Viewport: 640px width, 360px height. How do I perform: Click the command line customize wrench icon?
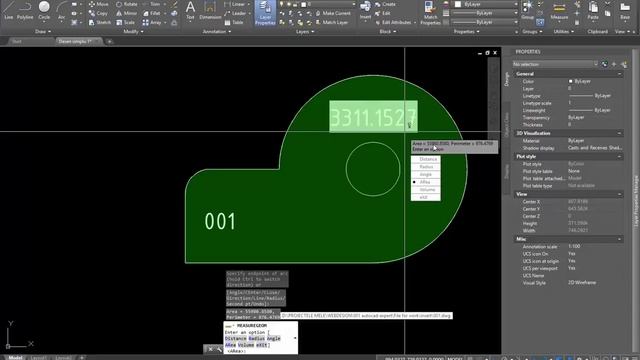pos(219,349)
